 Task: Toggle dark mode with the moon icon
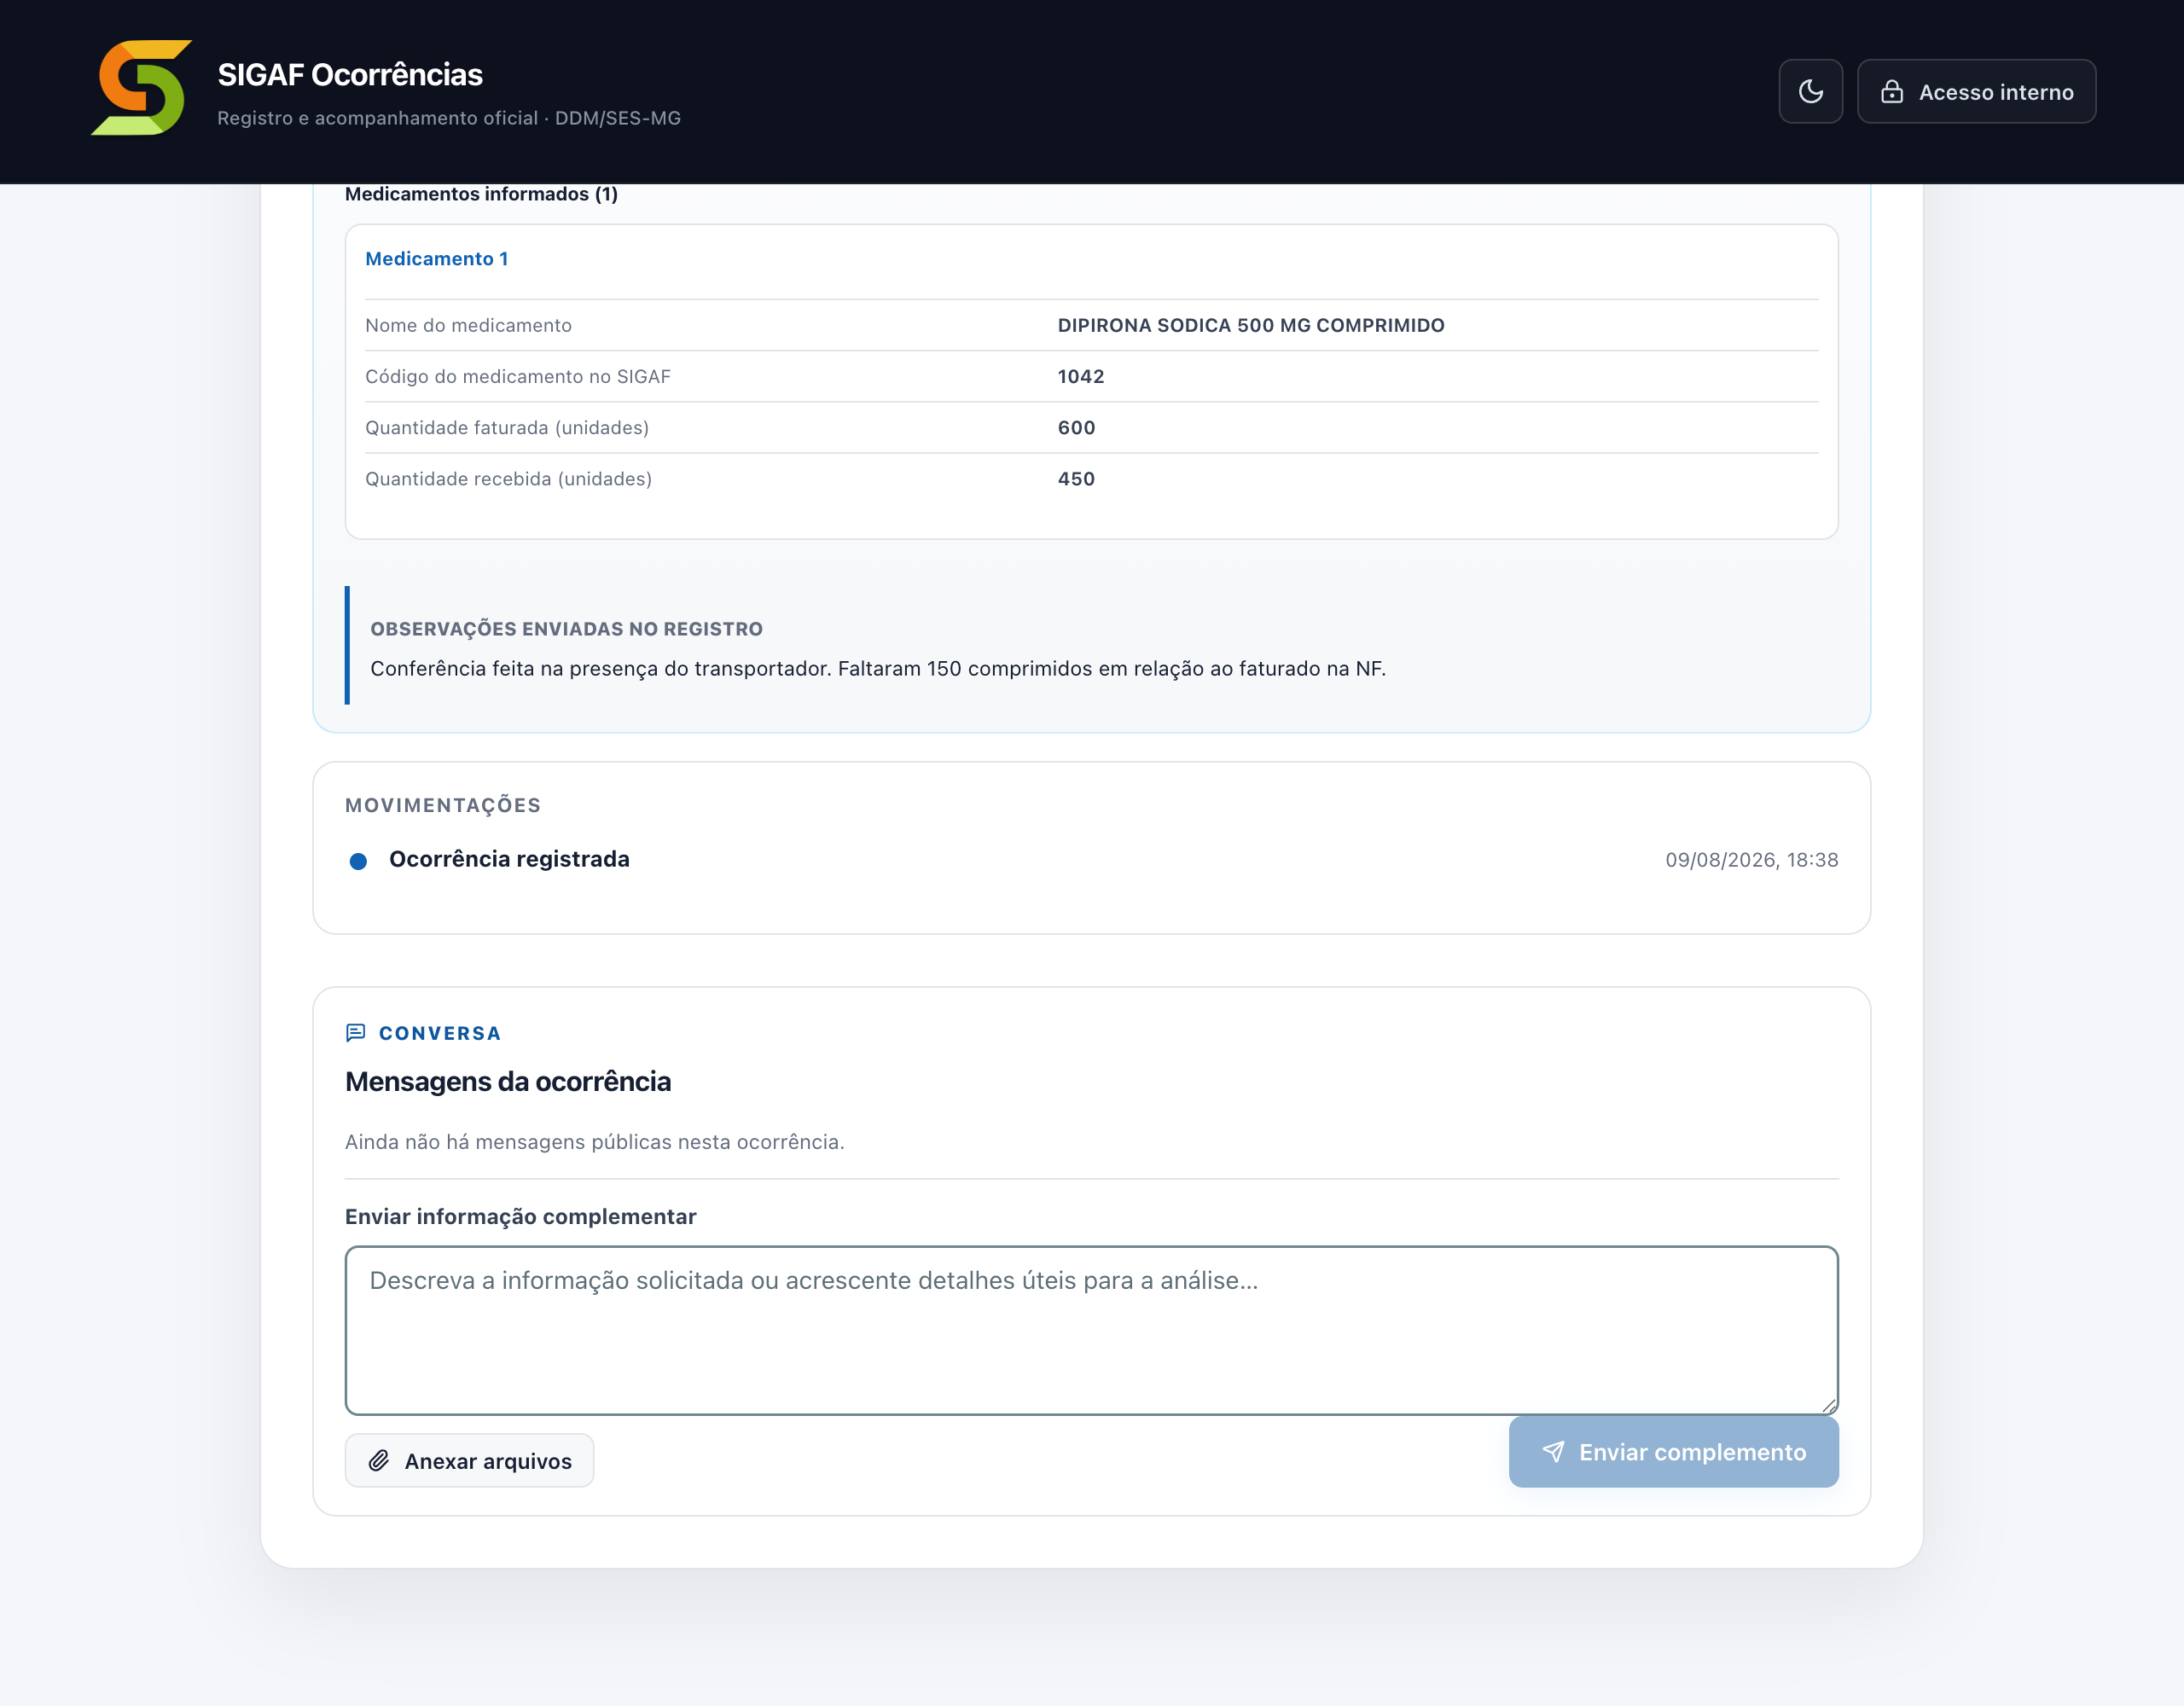tap(1810, 92)
